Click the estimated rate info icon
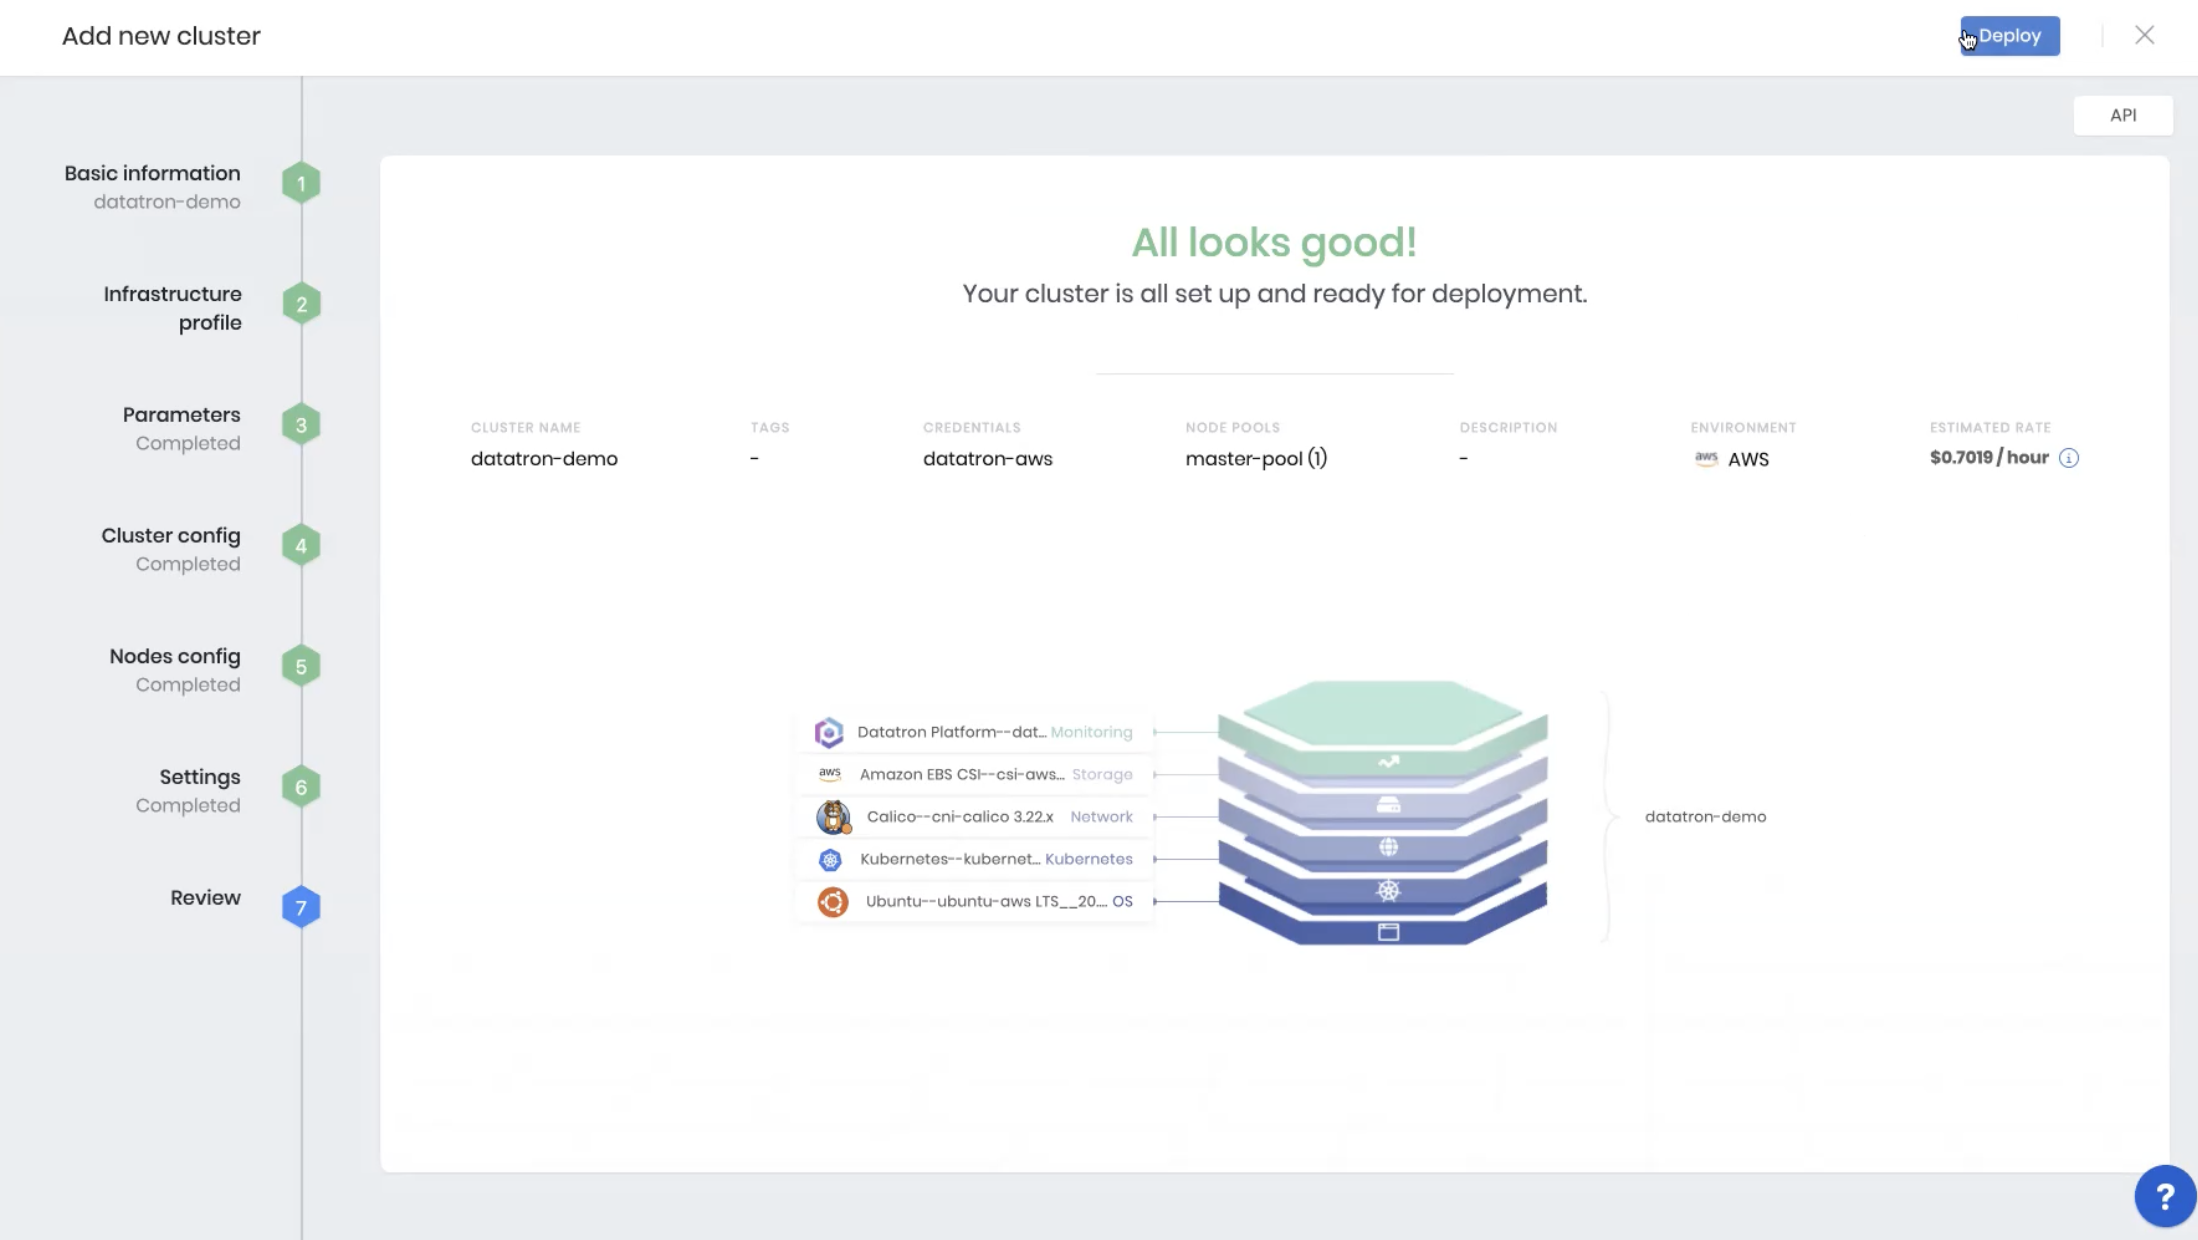 [2069, 458]
